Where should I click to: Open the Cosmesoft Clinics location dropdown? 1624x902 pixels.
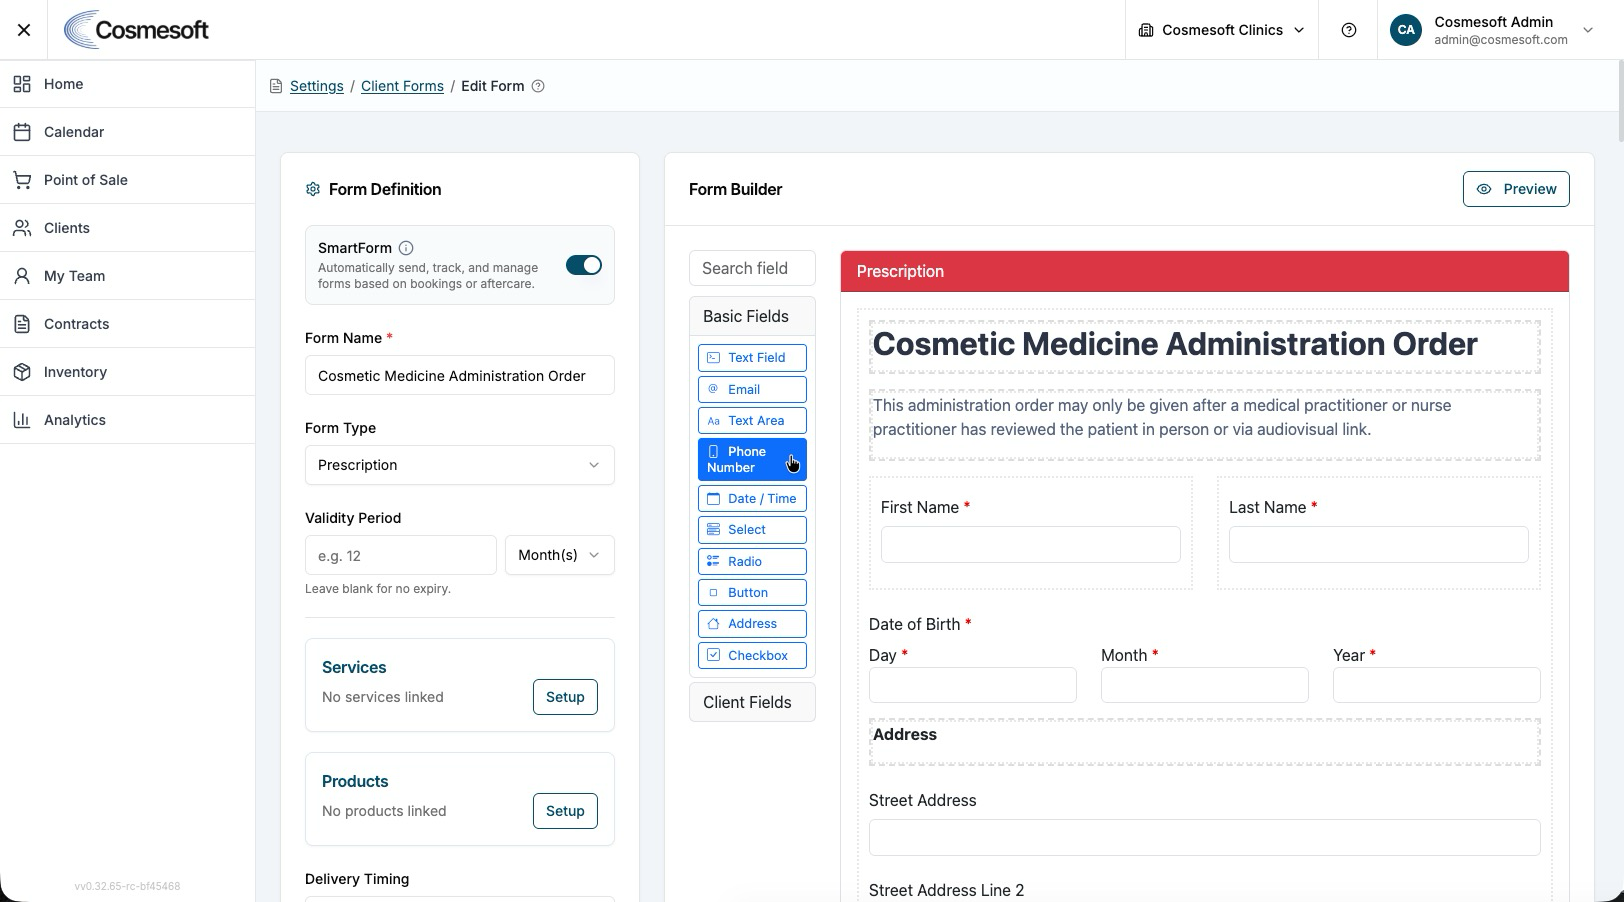coord(1222,30)
